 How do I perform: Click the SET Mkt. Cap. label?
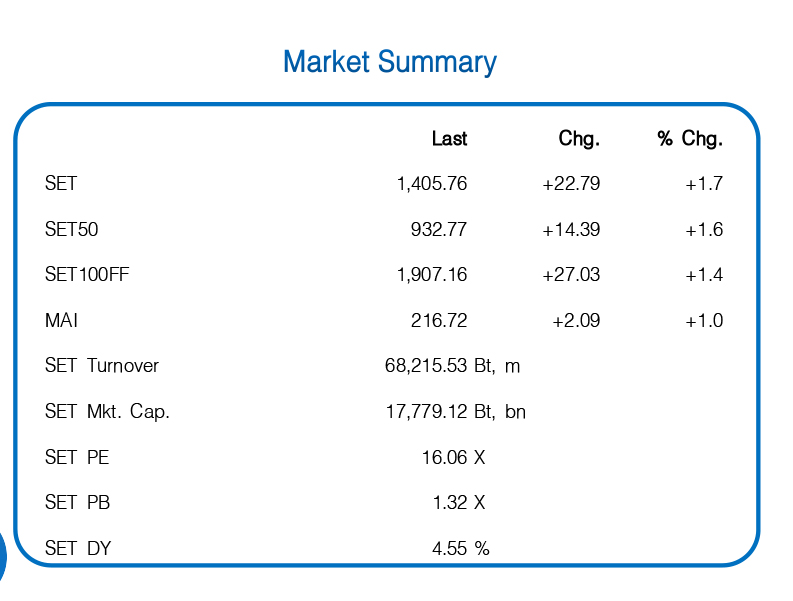tap(107, 412)
